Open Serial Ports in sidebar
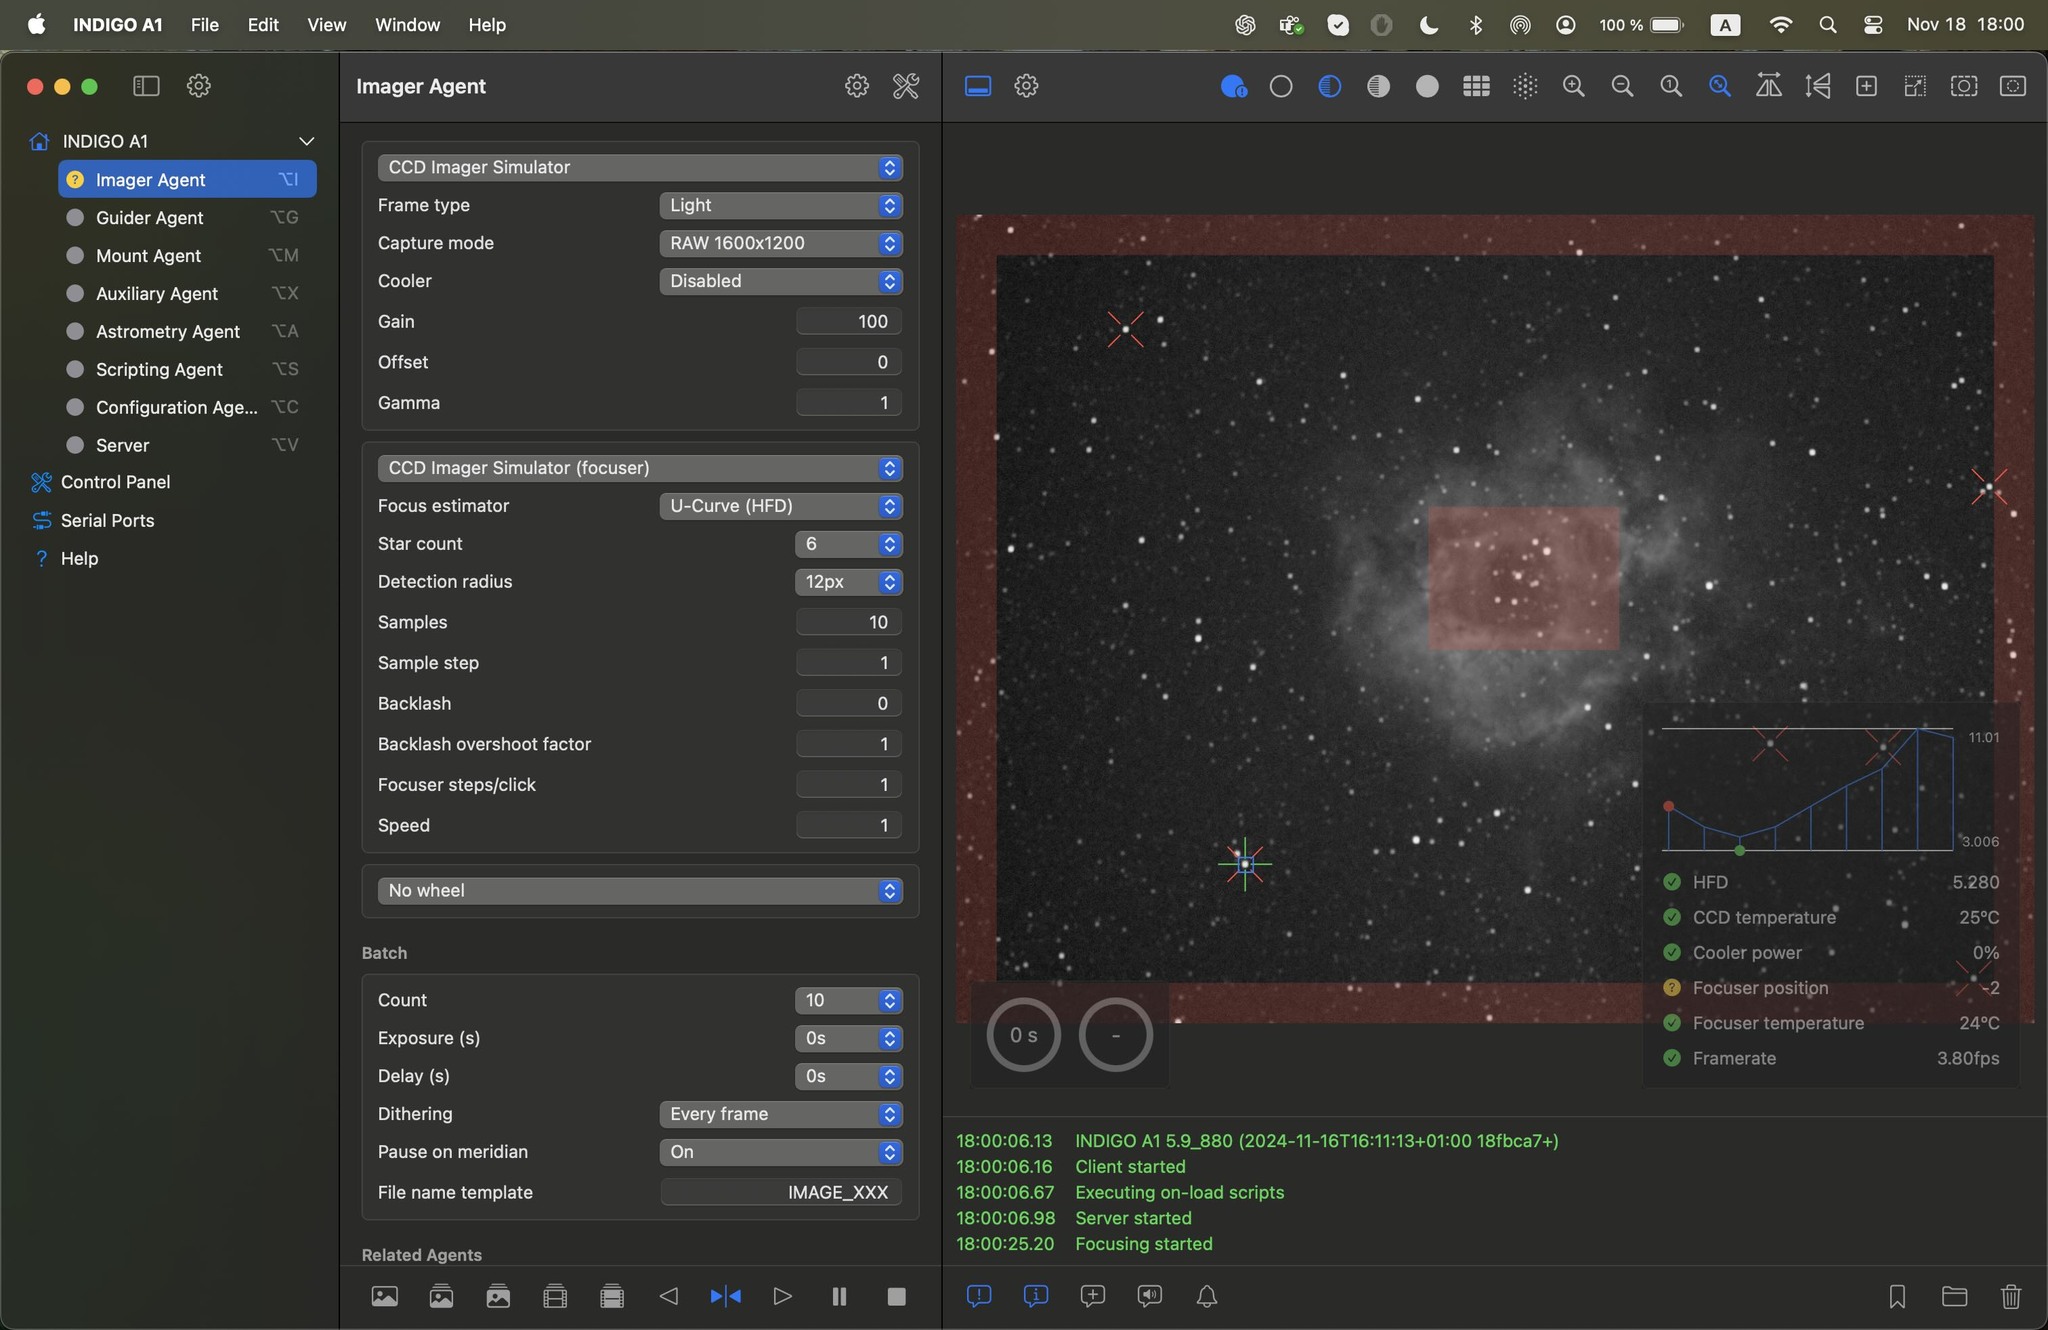Screen dimensions: 2048x1330 (107, 520)
